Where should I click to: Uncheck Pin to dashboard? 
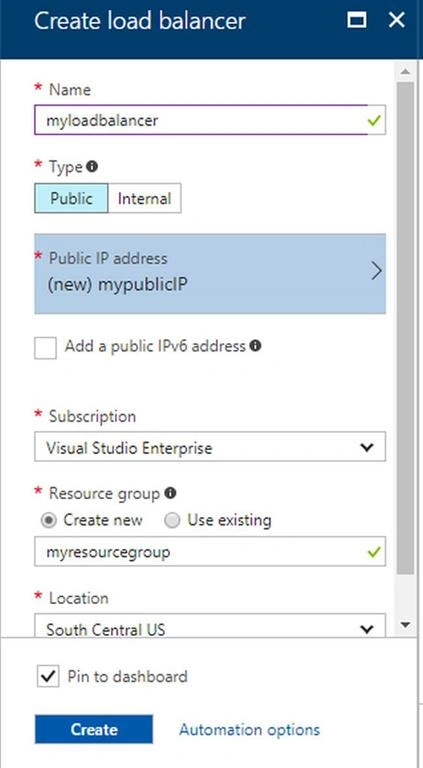pyautogui.click(x=48, y=677)
